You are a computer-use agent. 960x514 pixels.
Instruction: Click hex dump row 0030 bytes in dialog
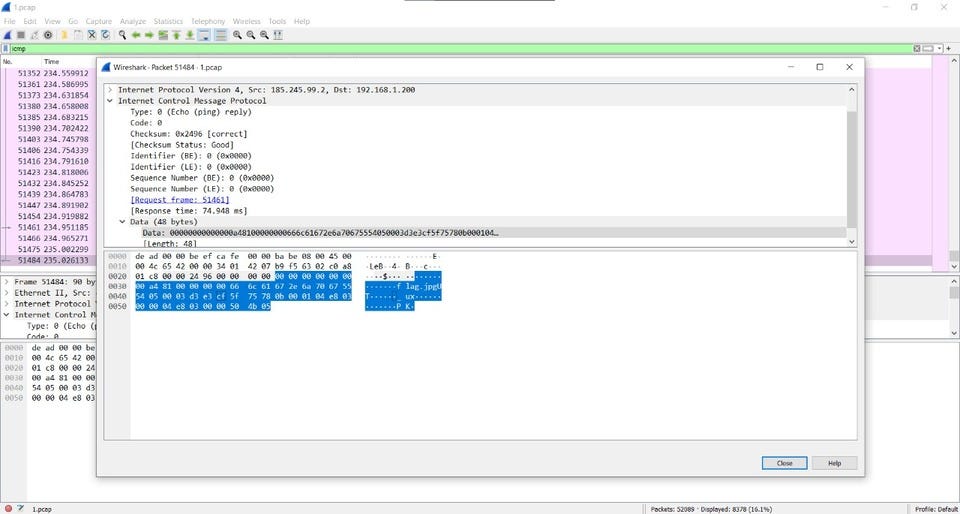(x=244, y=286)
